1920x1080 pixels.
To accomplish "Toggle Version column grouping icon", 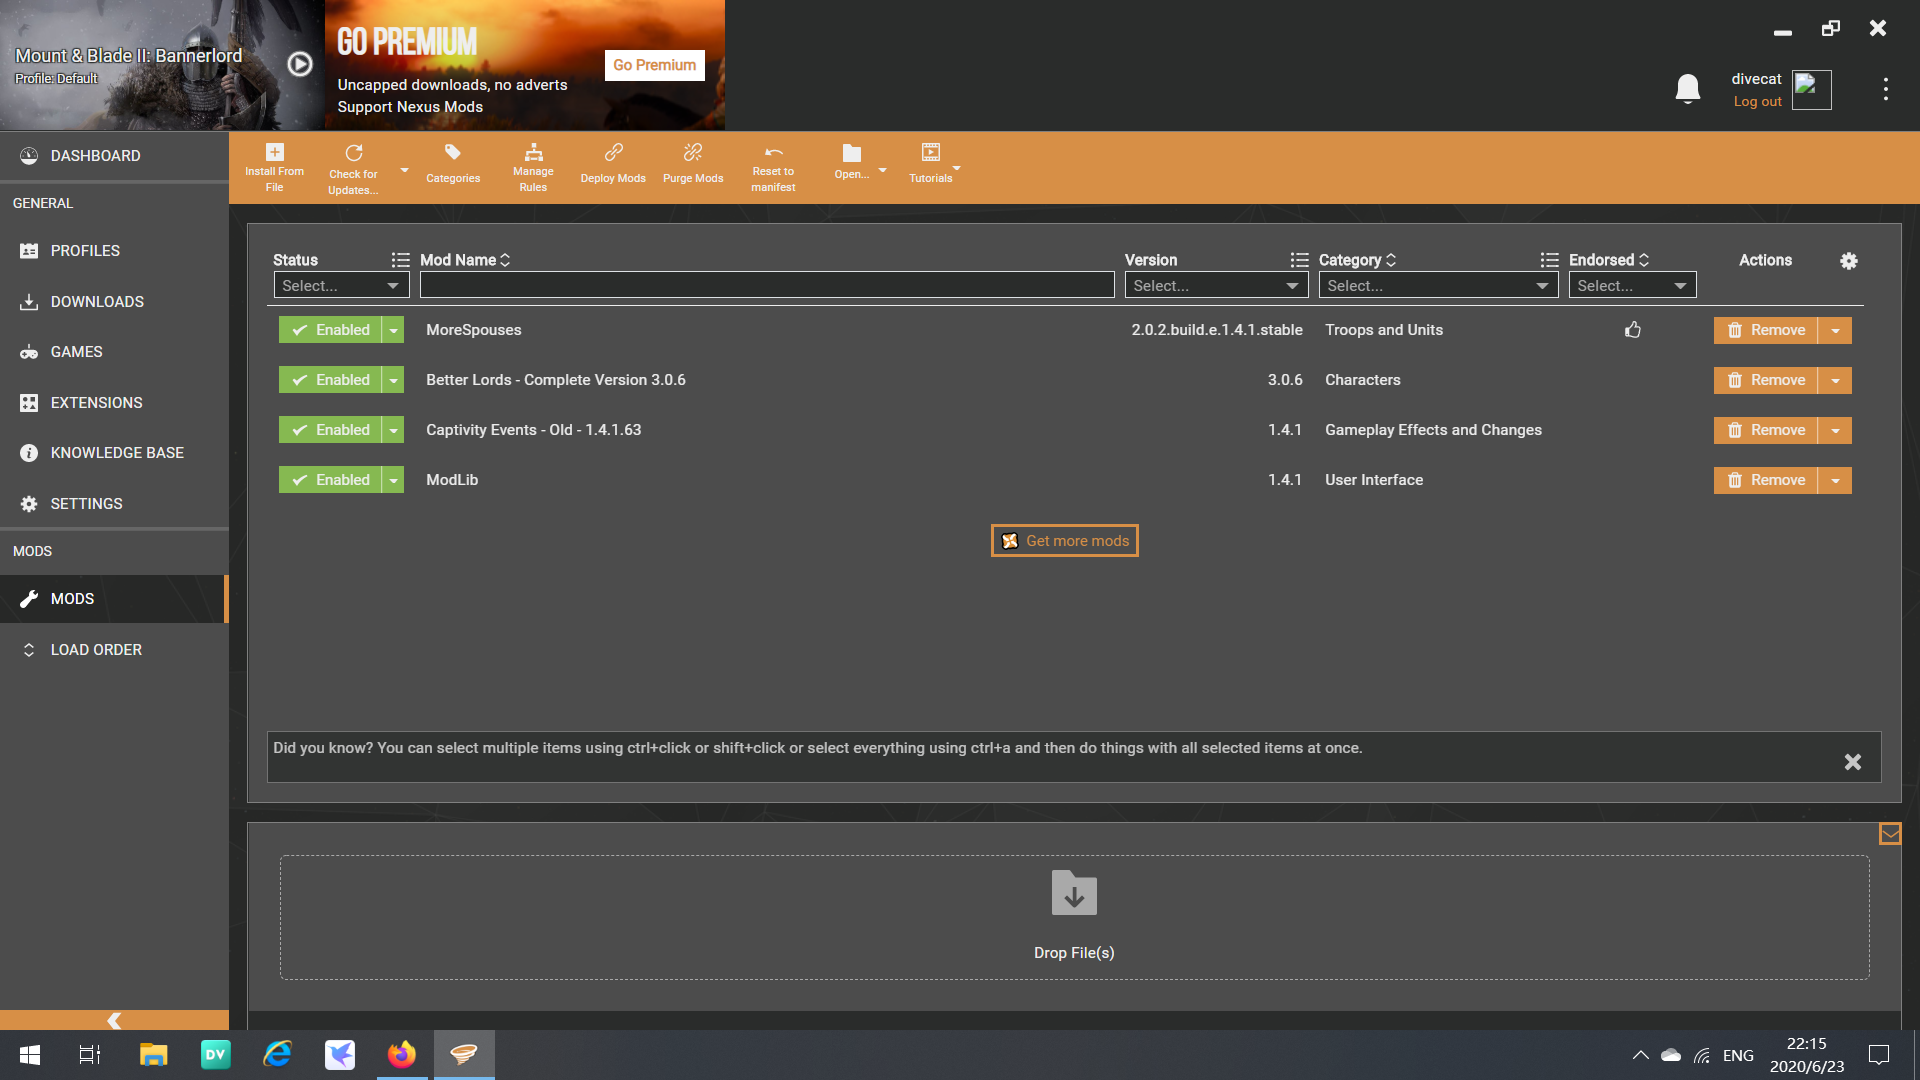I will (x=1300, y=260).
